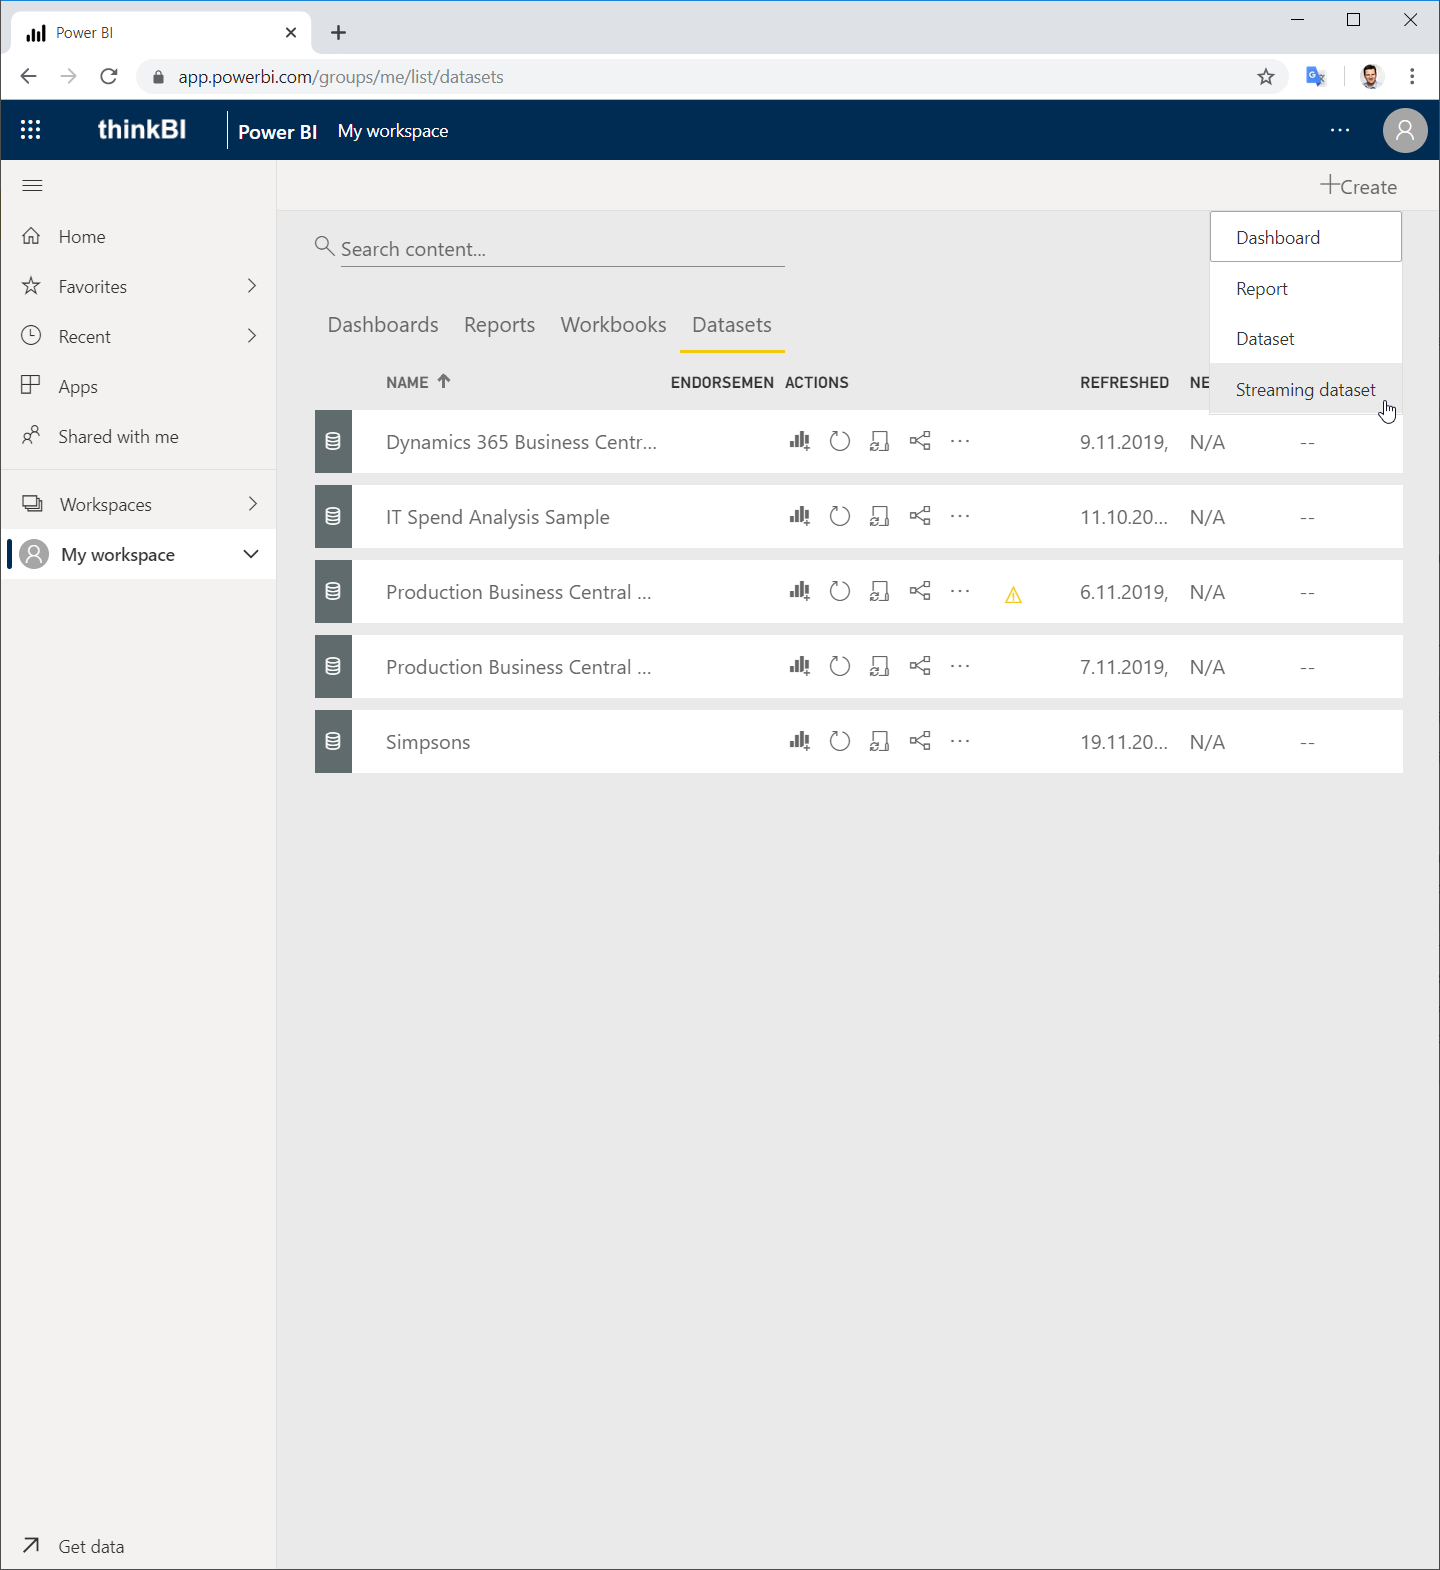Open a new browser tab
Screen dimensions: 1440x1570
[x=339, y=33]
